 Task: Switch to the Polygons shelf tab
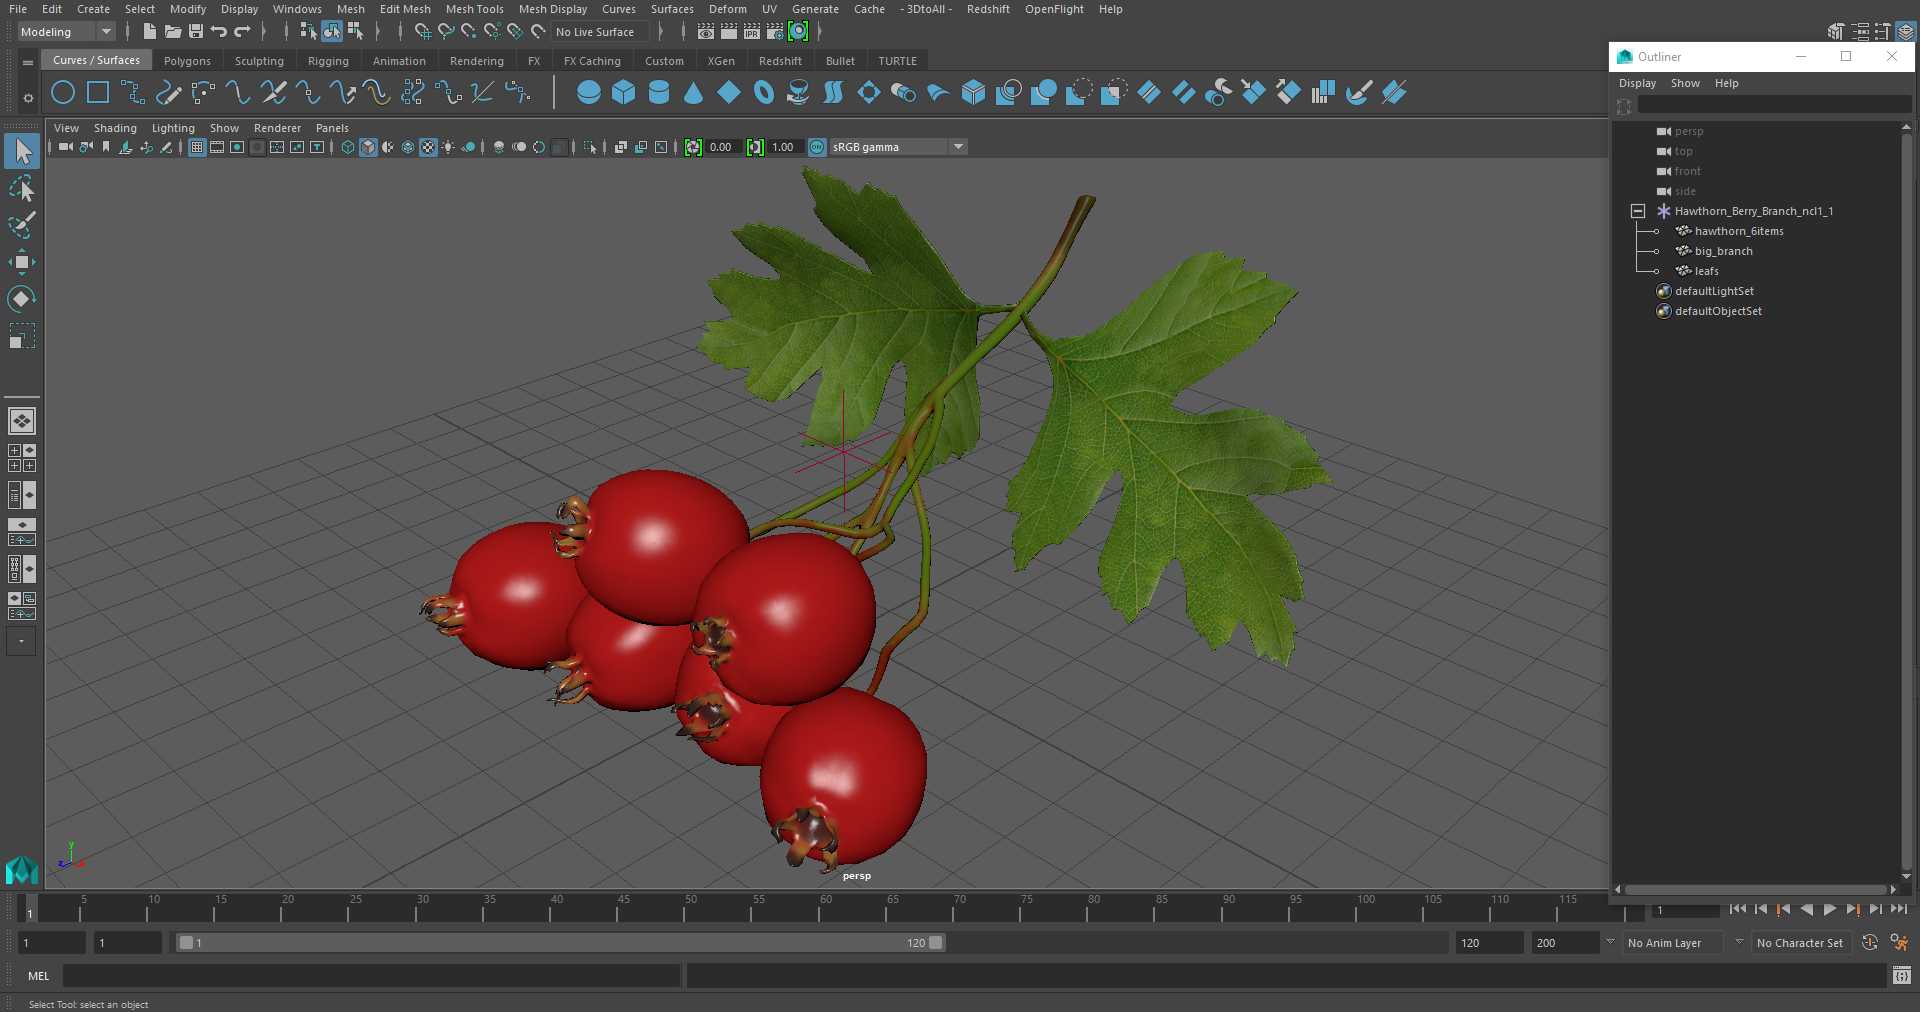pos(187,61)
